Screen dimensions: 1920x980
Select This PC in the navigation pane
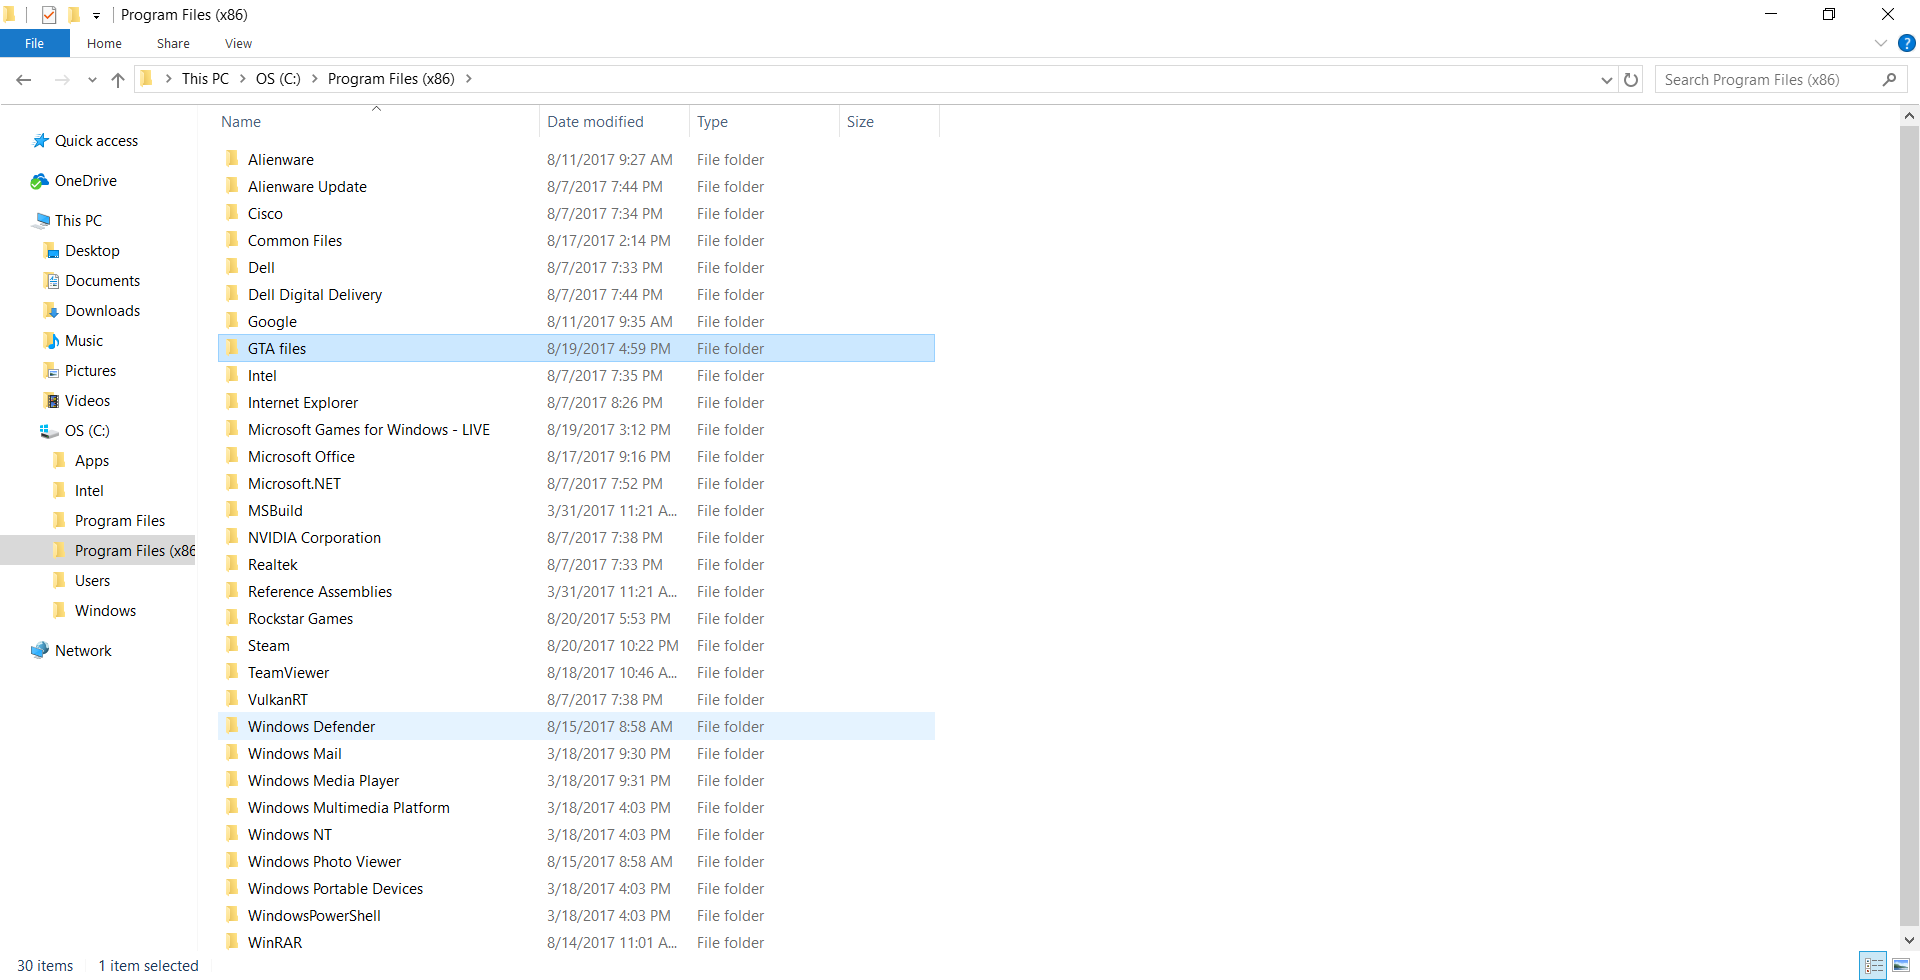(78, 221)
